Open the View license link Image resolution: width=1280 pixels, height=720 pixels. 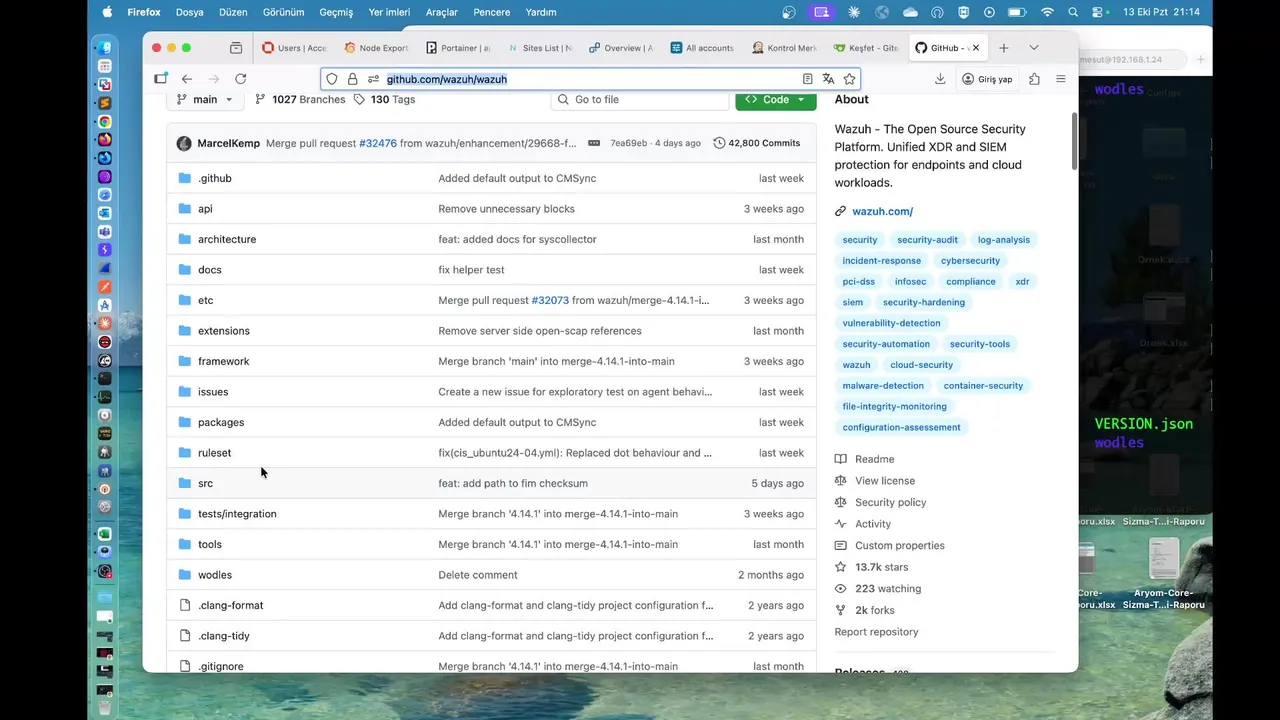(x=884, y=481)
